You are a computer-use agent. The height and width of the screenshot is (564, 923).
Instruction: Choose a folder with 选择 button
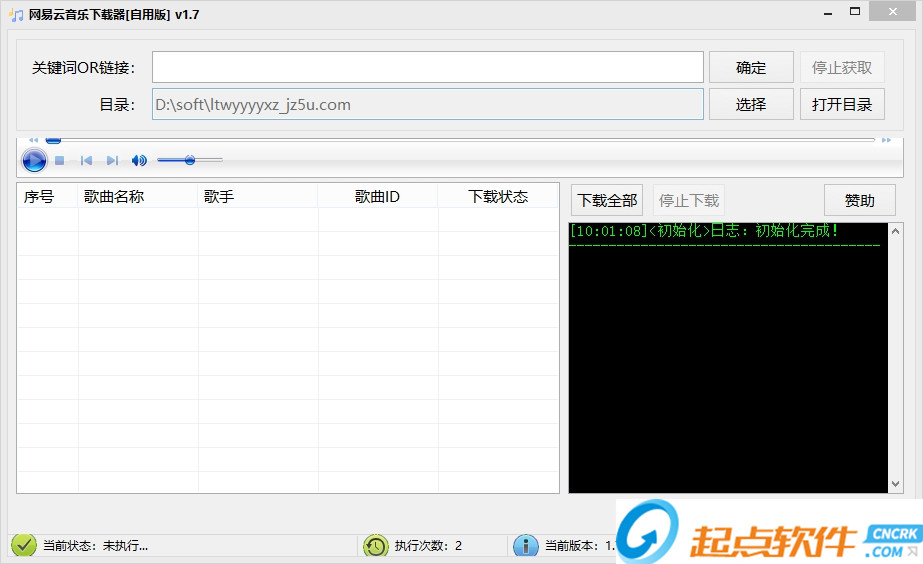751,104
